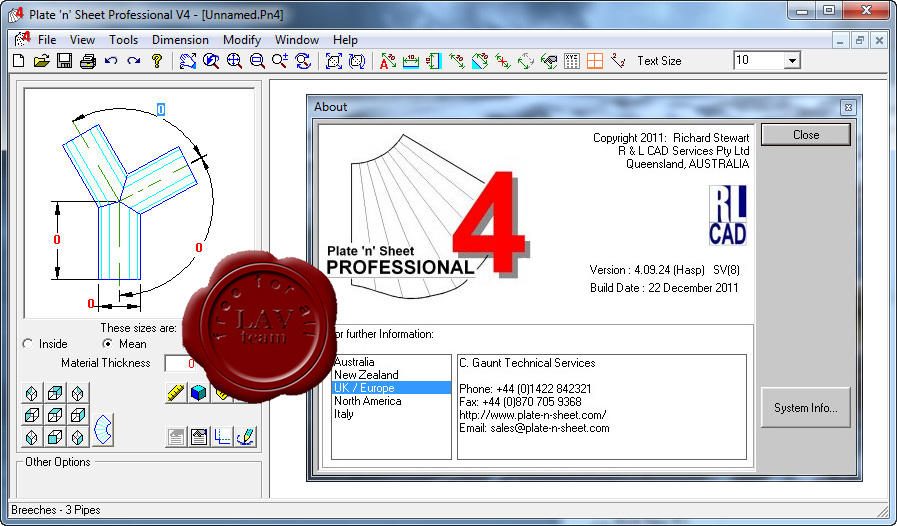Click the yellow ruler measure icon
This screenshot has height=526, width=897.
tap(176, 393)
